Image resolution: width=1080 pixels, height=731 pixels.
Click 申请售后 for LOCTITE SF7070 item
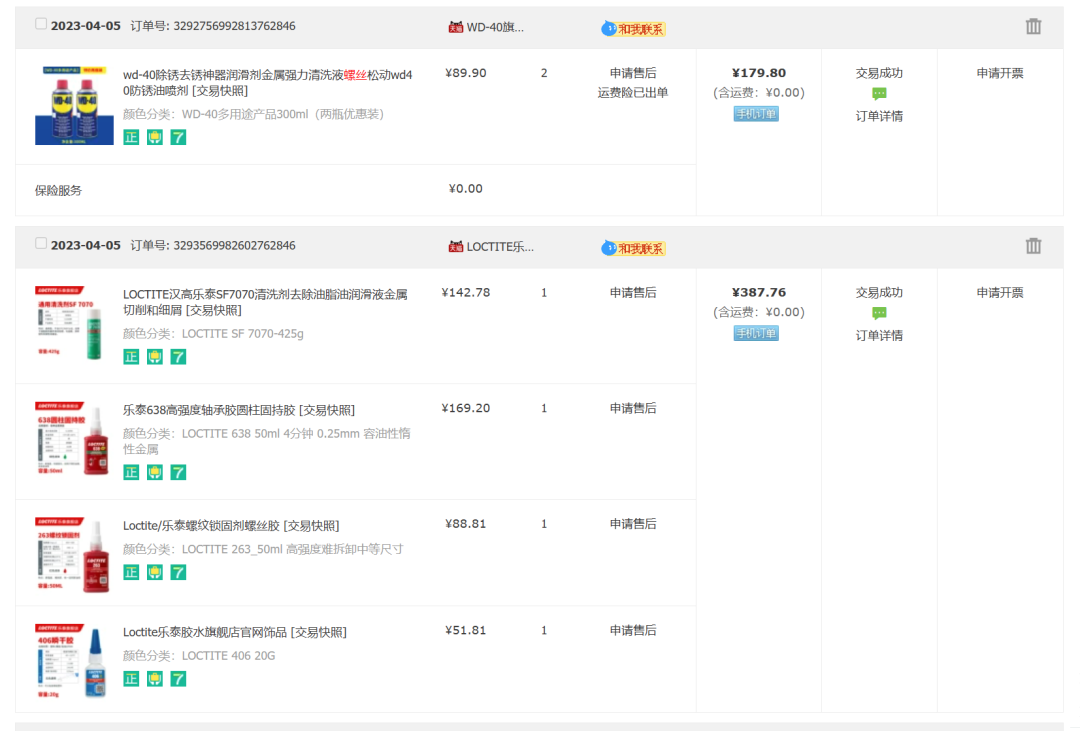tap(632, 293)
